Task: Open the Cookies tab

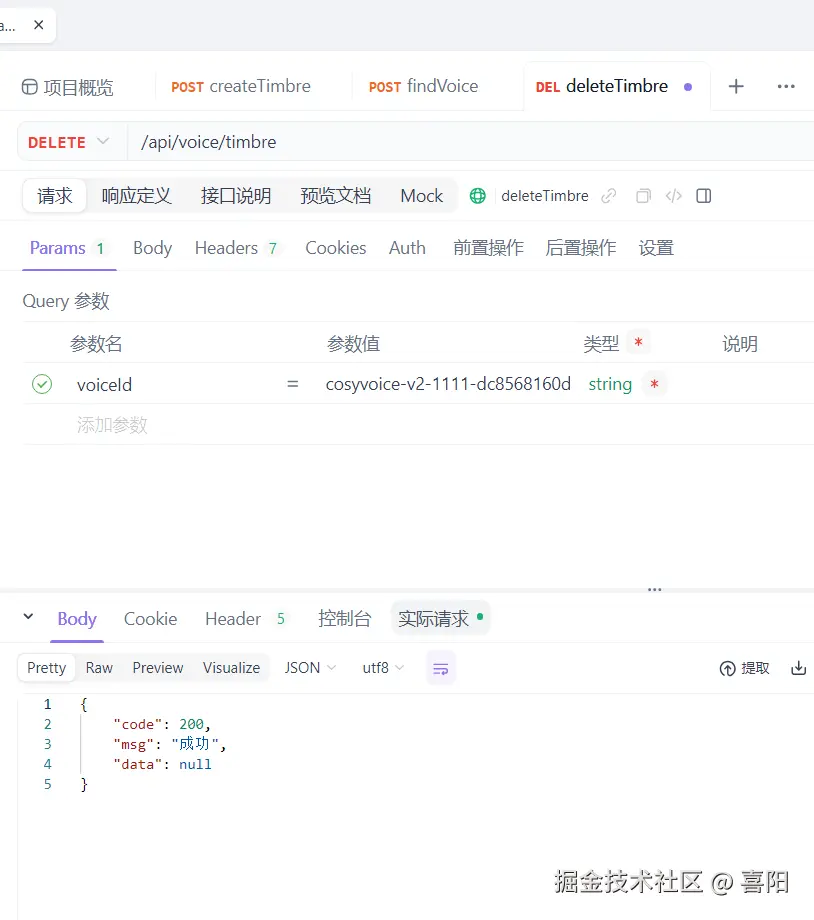Action: pos(336,248)
